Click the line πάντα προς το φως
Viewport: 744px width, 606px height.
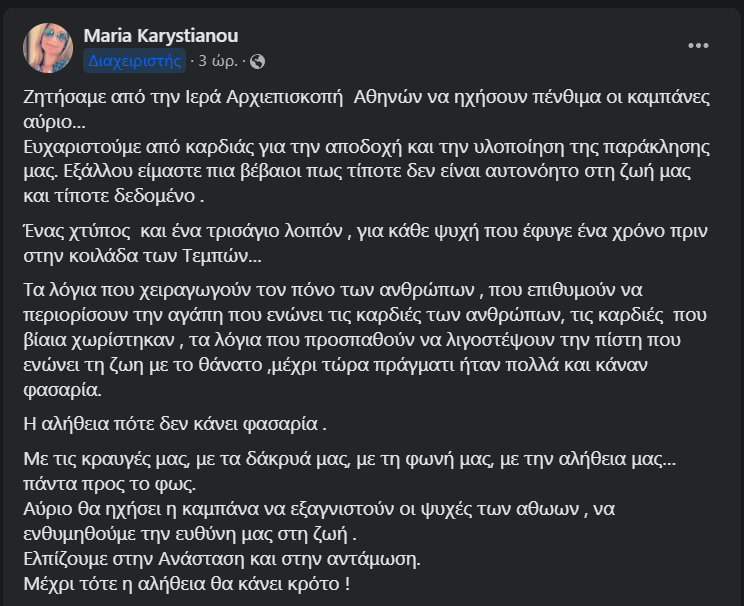point(110,484)
